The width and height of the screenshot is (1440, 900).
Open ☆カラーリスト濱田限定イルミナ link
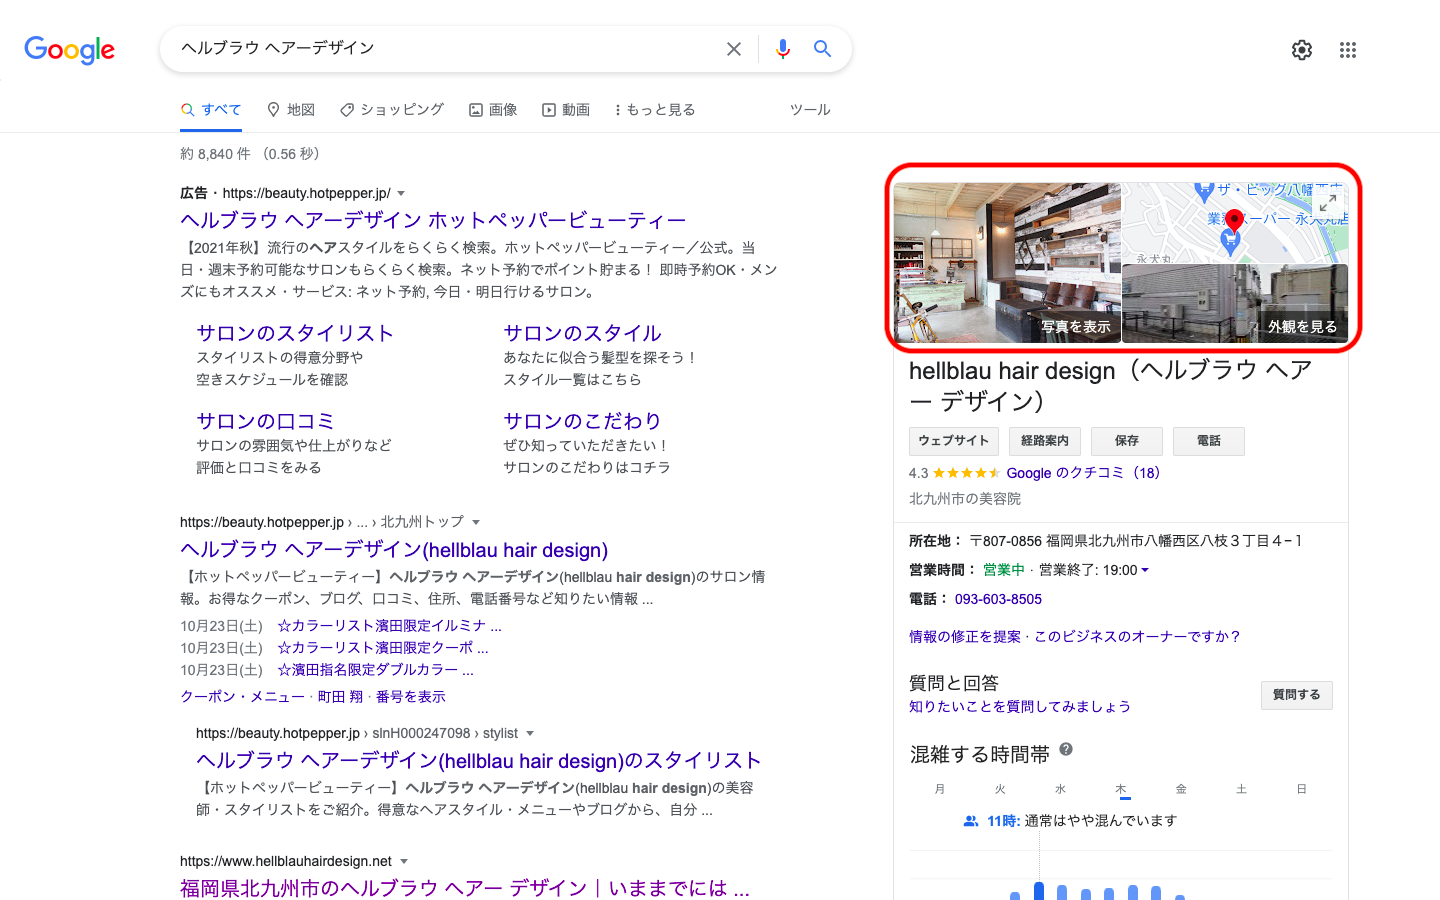coord(389,626)
